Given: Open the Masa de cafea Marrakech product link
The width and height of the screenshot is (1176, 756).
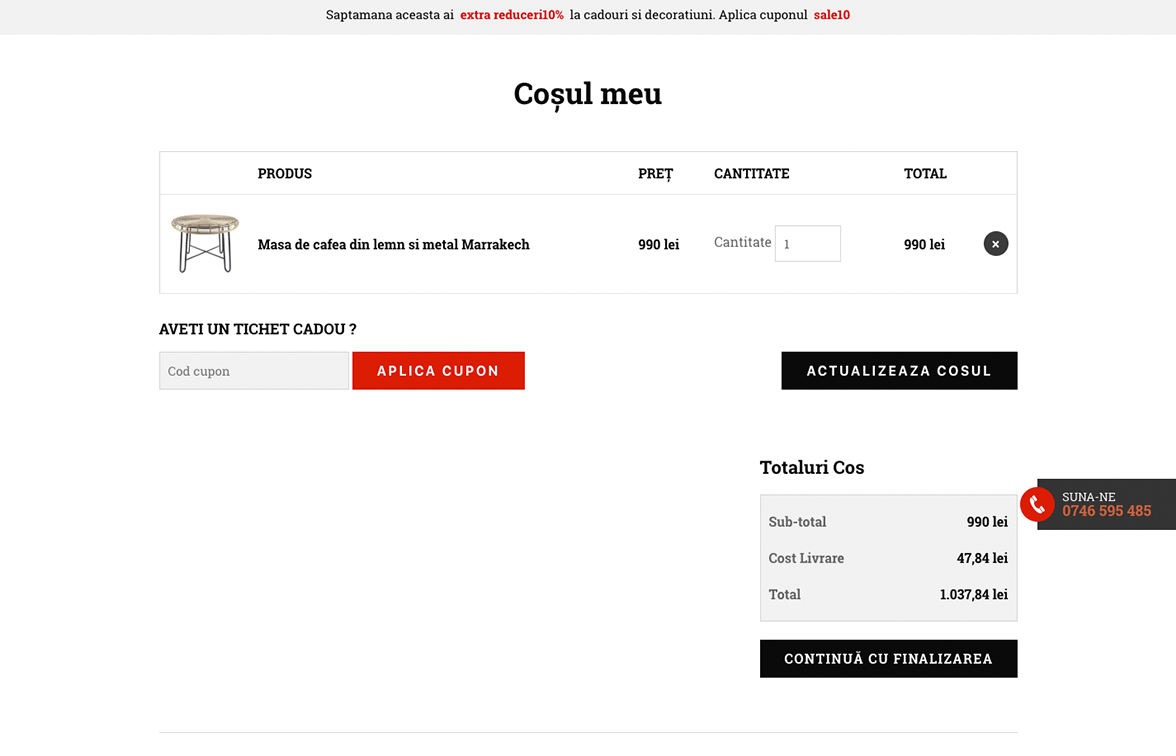Looking at the screenshot, I should (393, 244).
